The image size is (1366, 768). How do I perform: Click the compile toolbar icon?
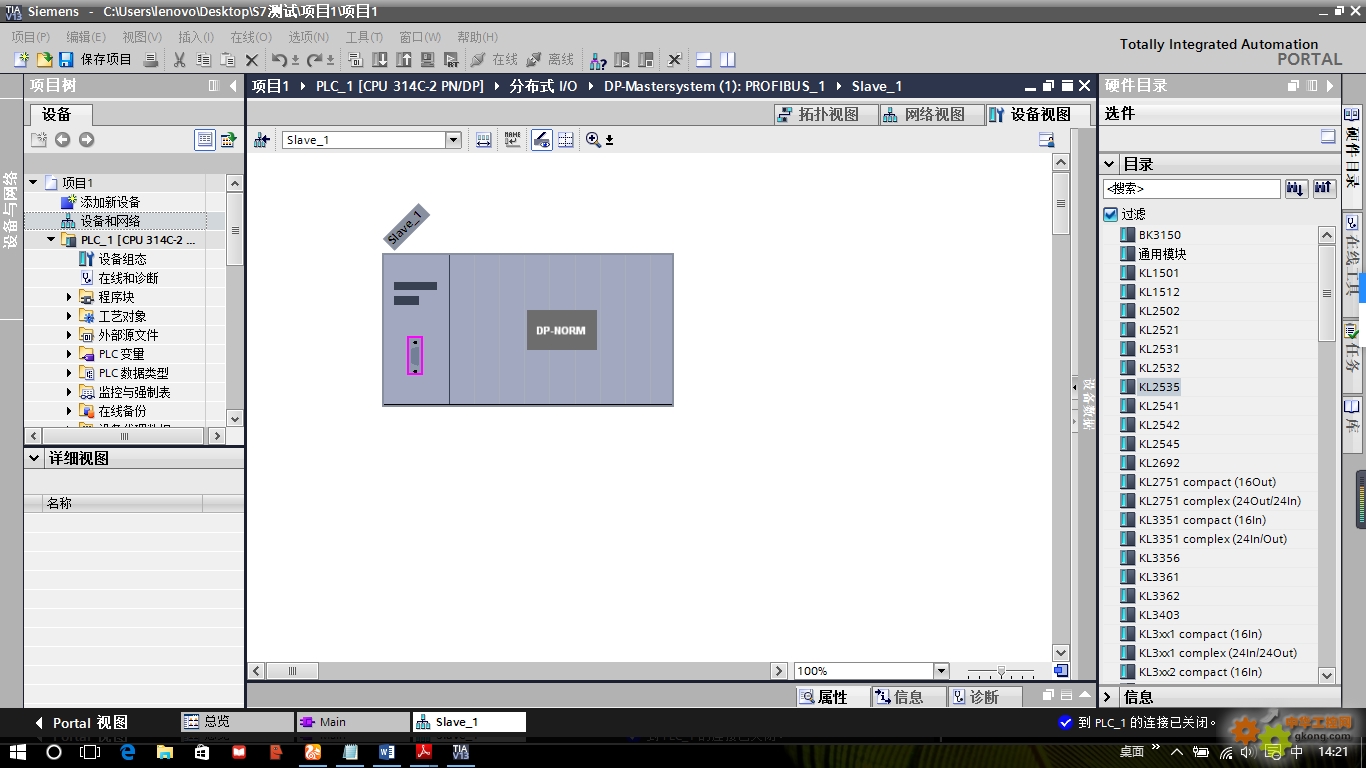(356, 60)
